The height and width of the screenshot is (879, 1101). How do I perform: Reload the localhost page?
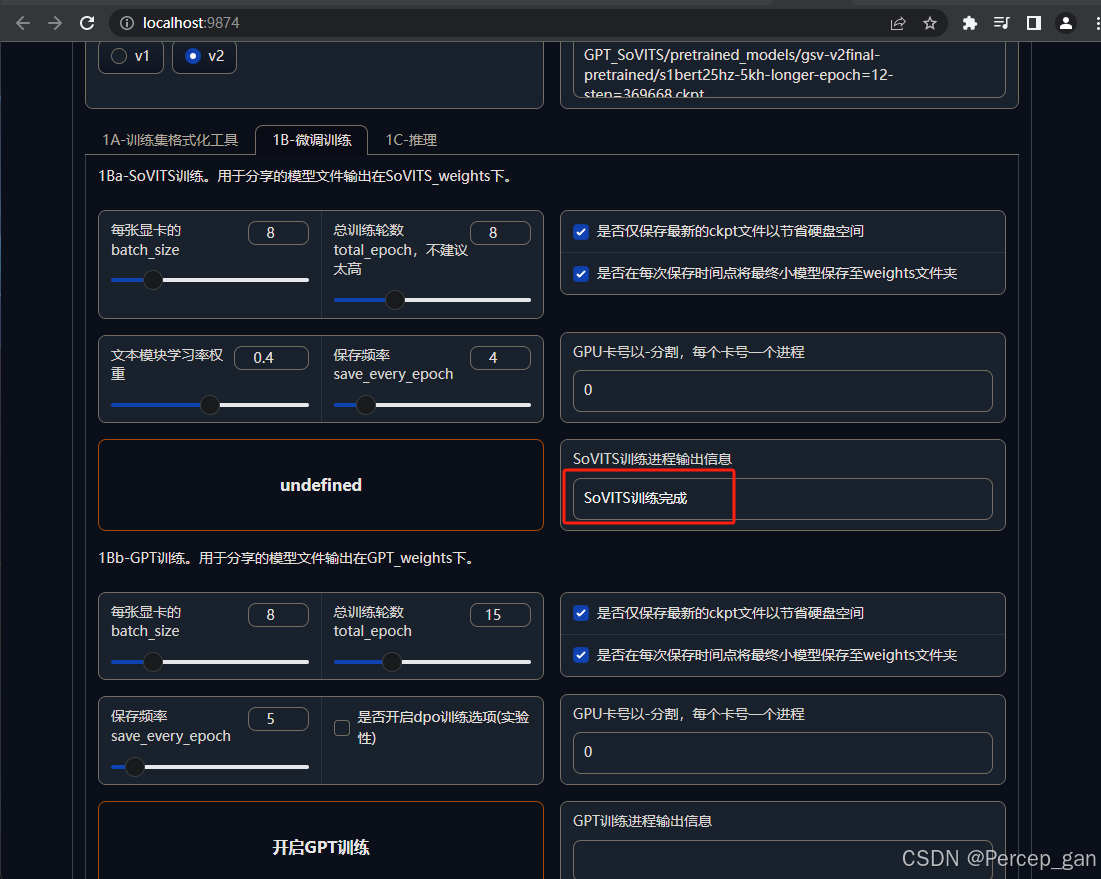(87, 23)
